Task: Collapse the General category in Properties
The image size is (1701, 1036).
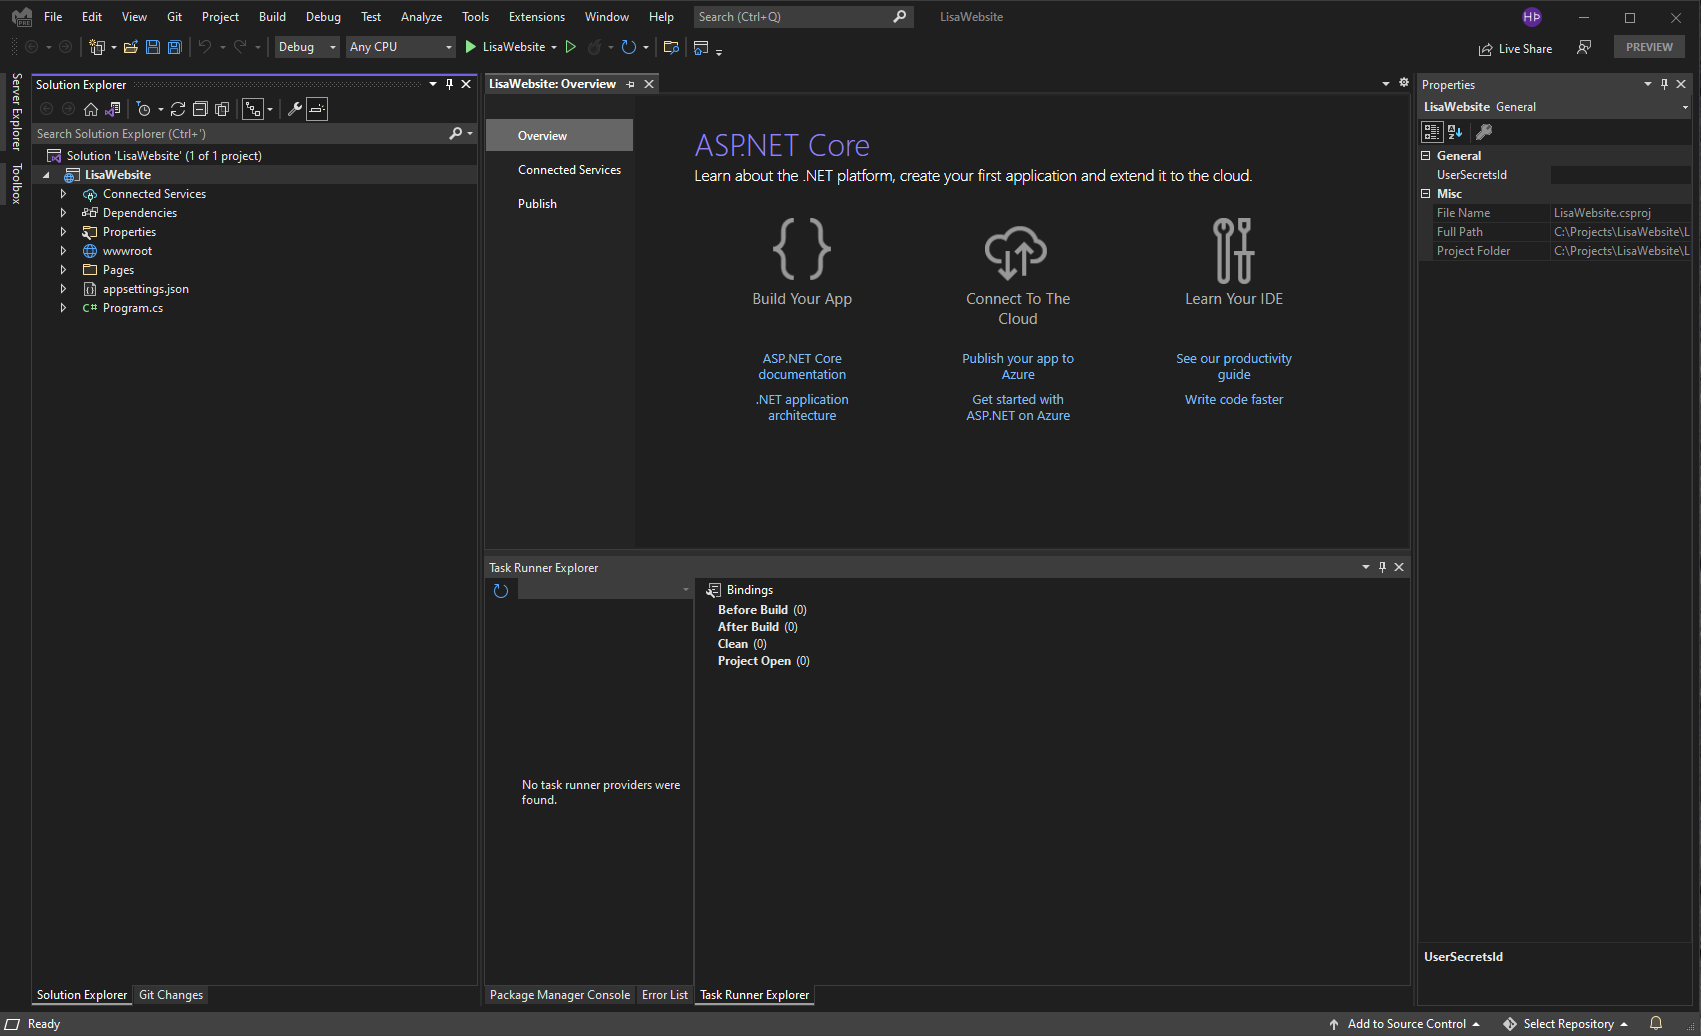Action: 1426,155
